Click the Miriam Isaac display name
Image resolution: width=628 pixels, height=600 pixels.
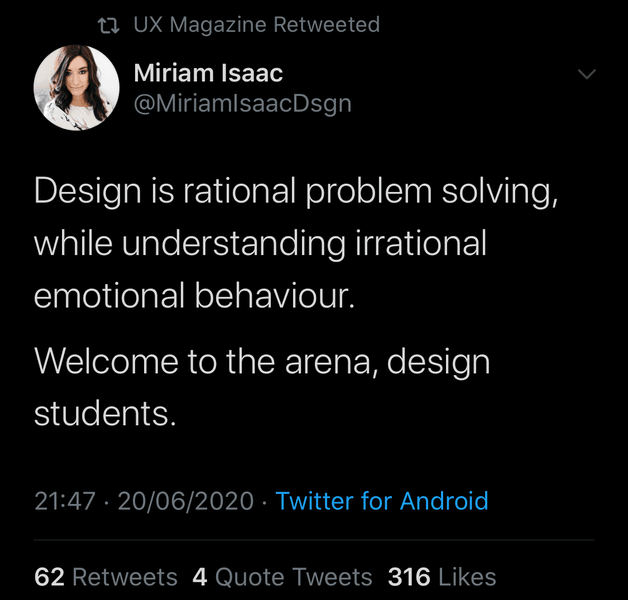pos(208,74)
